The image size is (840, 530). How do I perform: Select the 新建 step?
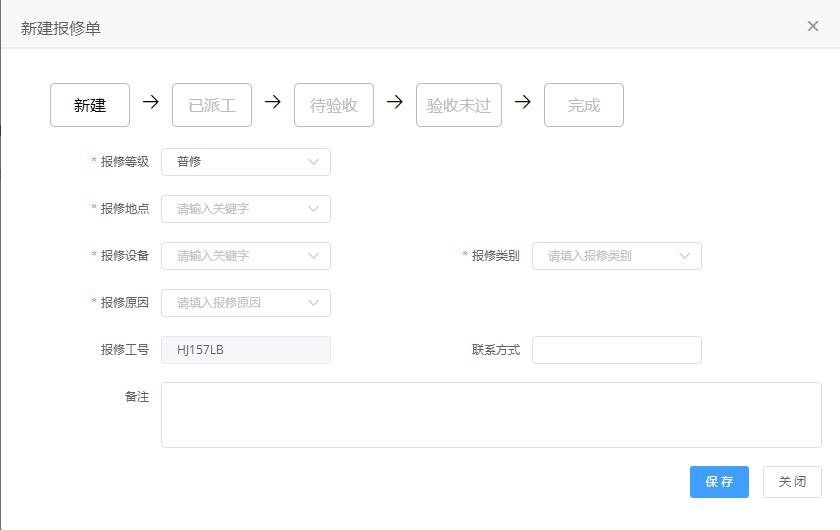pyautogui.click(x=90, y=105)
